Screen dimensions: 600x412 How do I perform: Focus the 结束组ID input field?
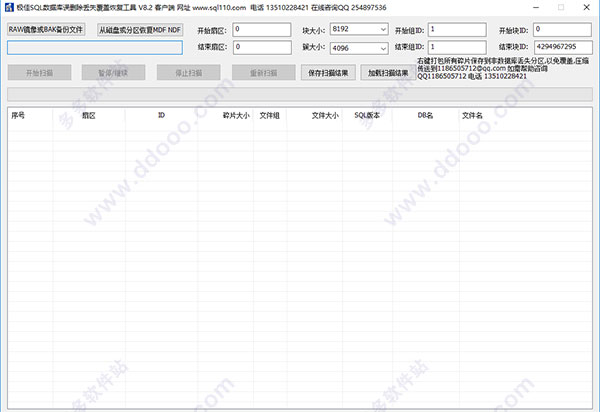(457, 47)
